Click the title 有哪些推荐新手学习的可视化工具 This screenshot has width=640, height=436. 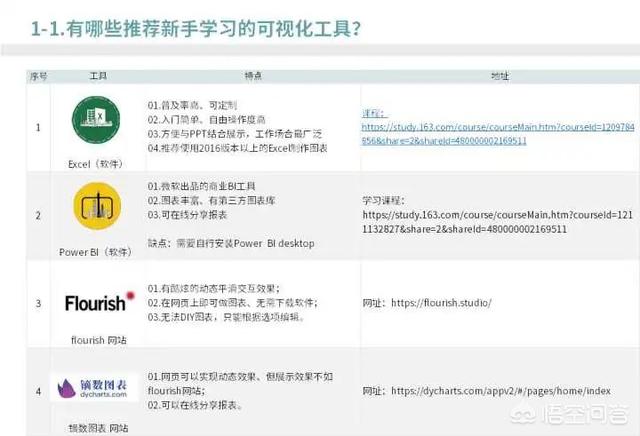click(x=213, y=29)
